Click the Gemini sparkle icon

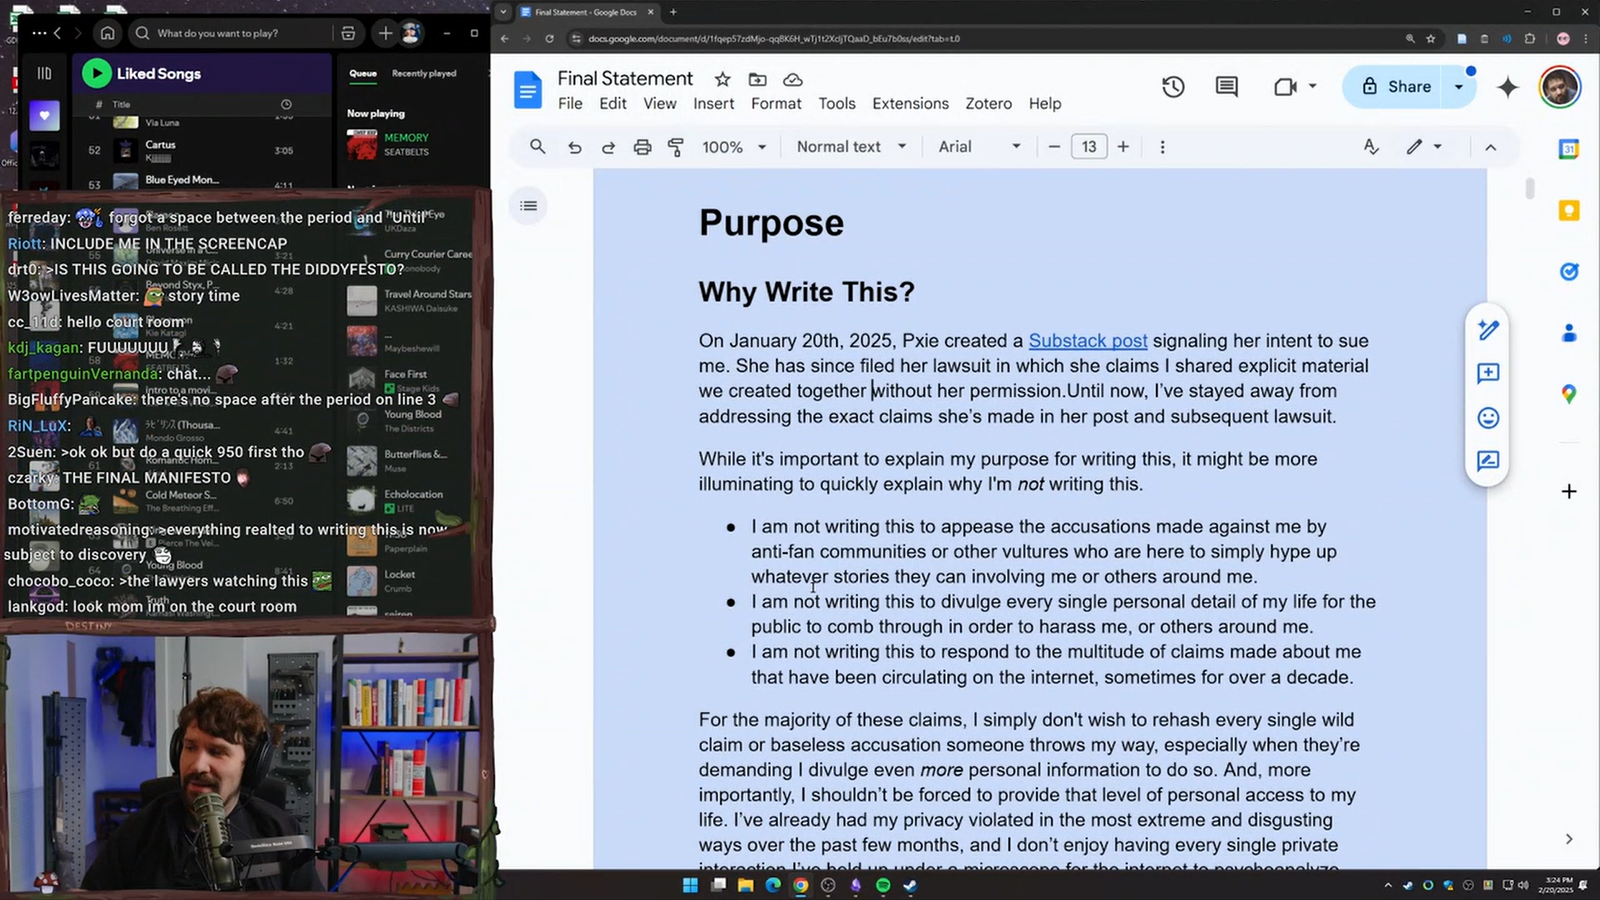pos(1507,87)
